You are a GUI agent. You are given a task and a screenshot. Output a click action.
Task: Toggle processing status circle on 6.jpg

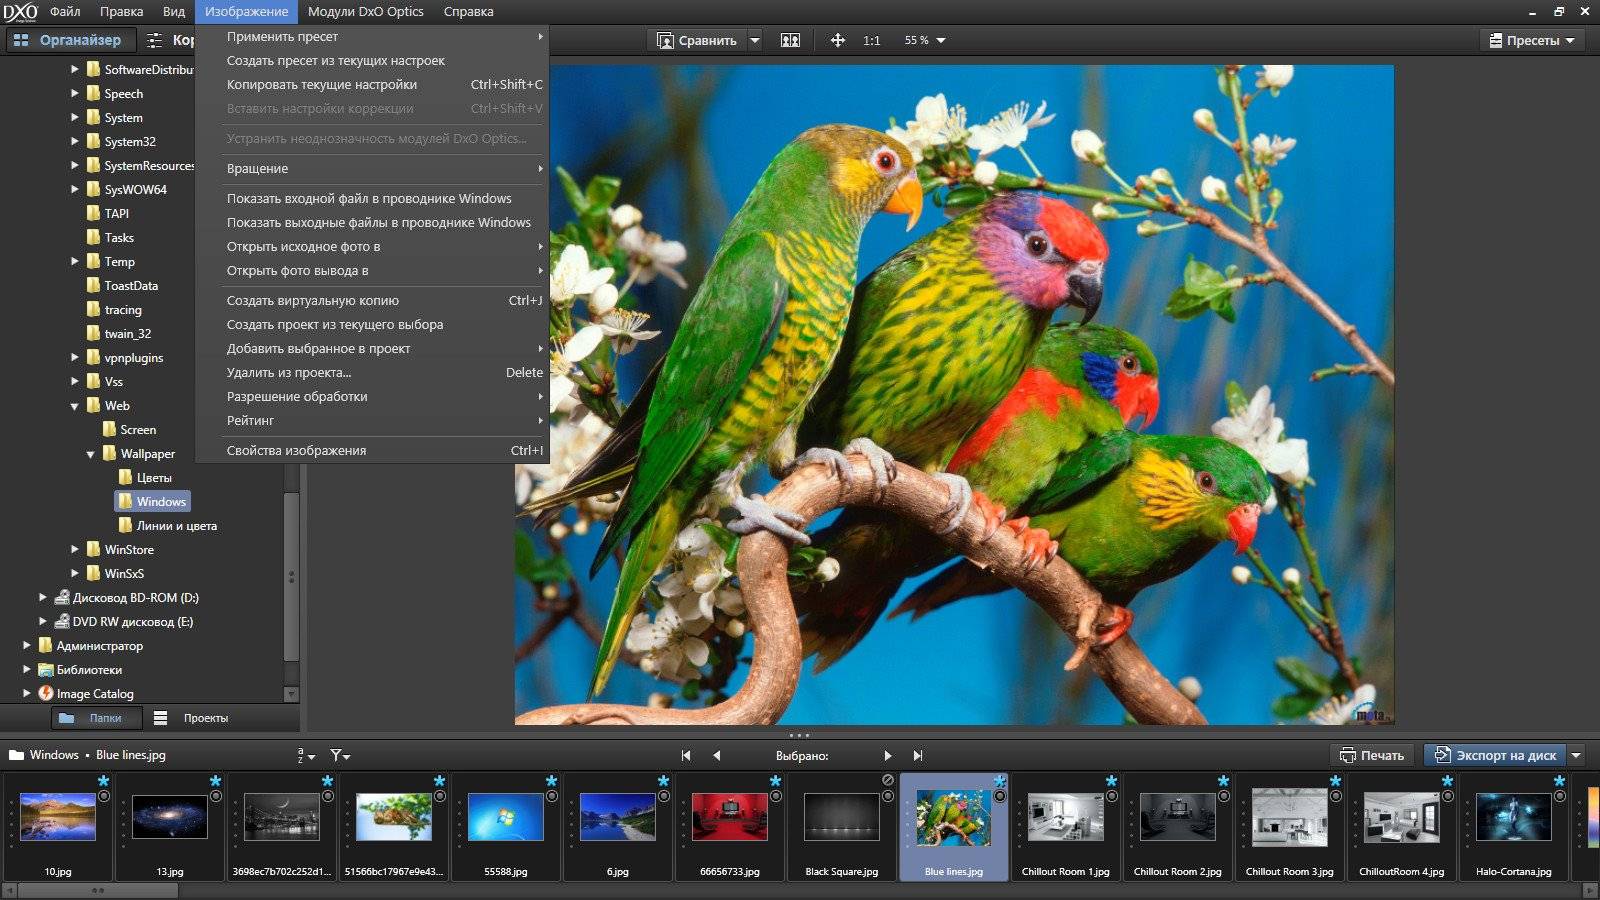pos(664,797)
